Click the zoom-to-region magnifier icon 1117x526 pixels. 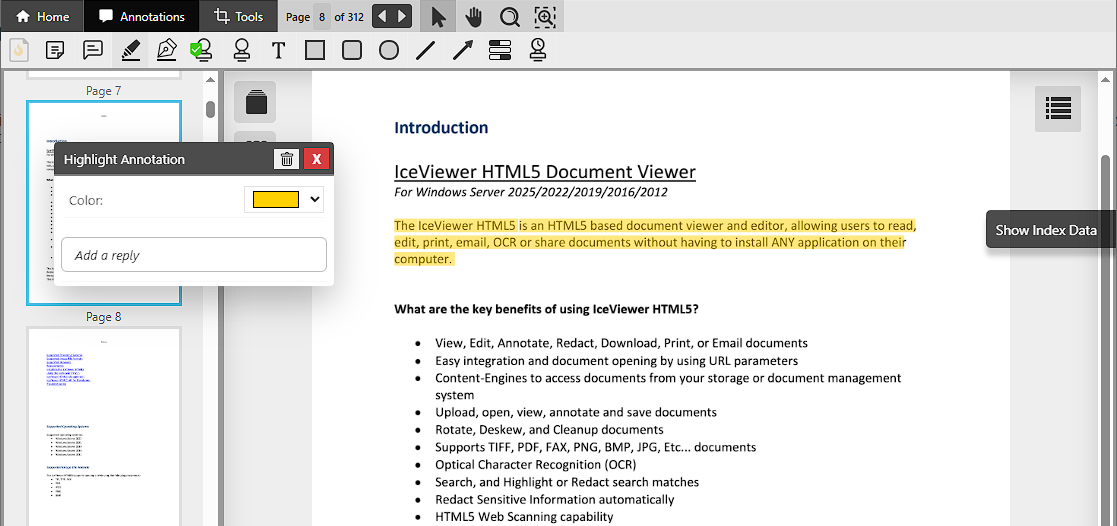click(x=544, y=17)
